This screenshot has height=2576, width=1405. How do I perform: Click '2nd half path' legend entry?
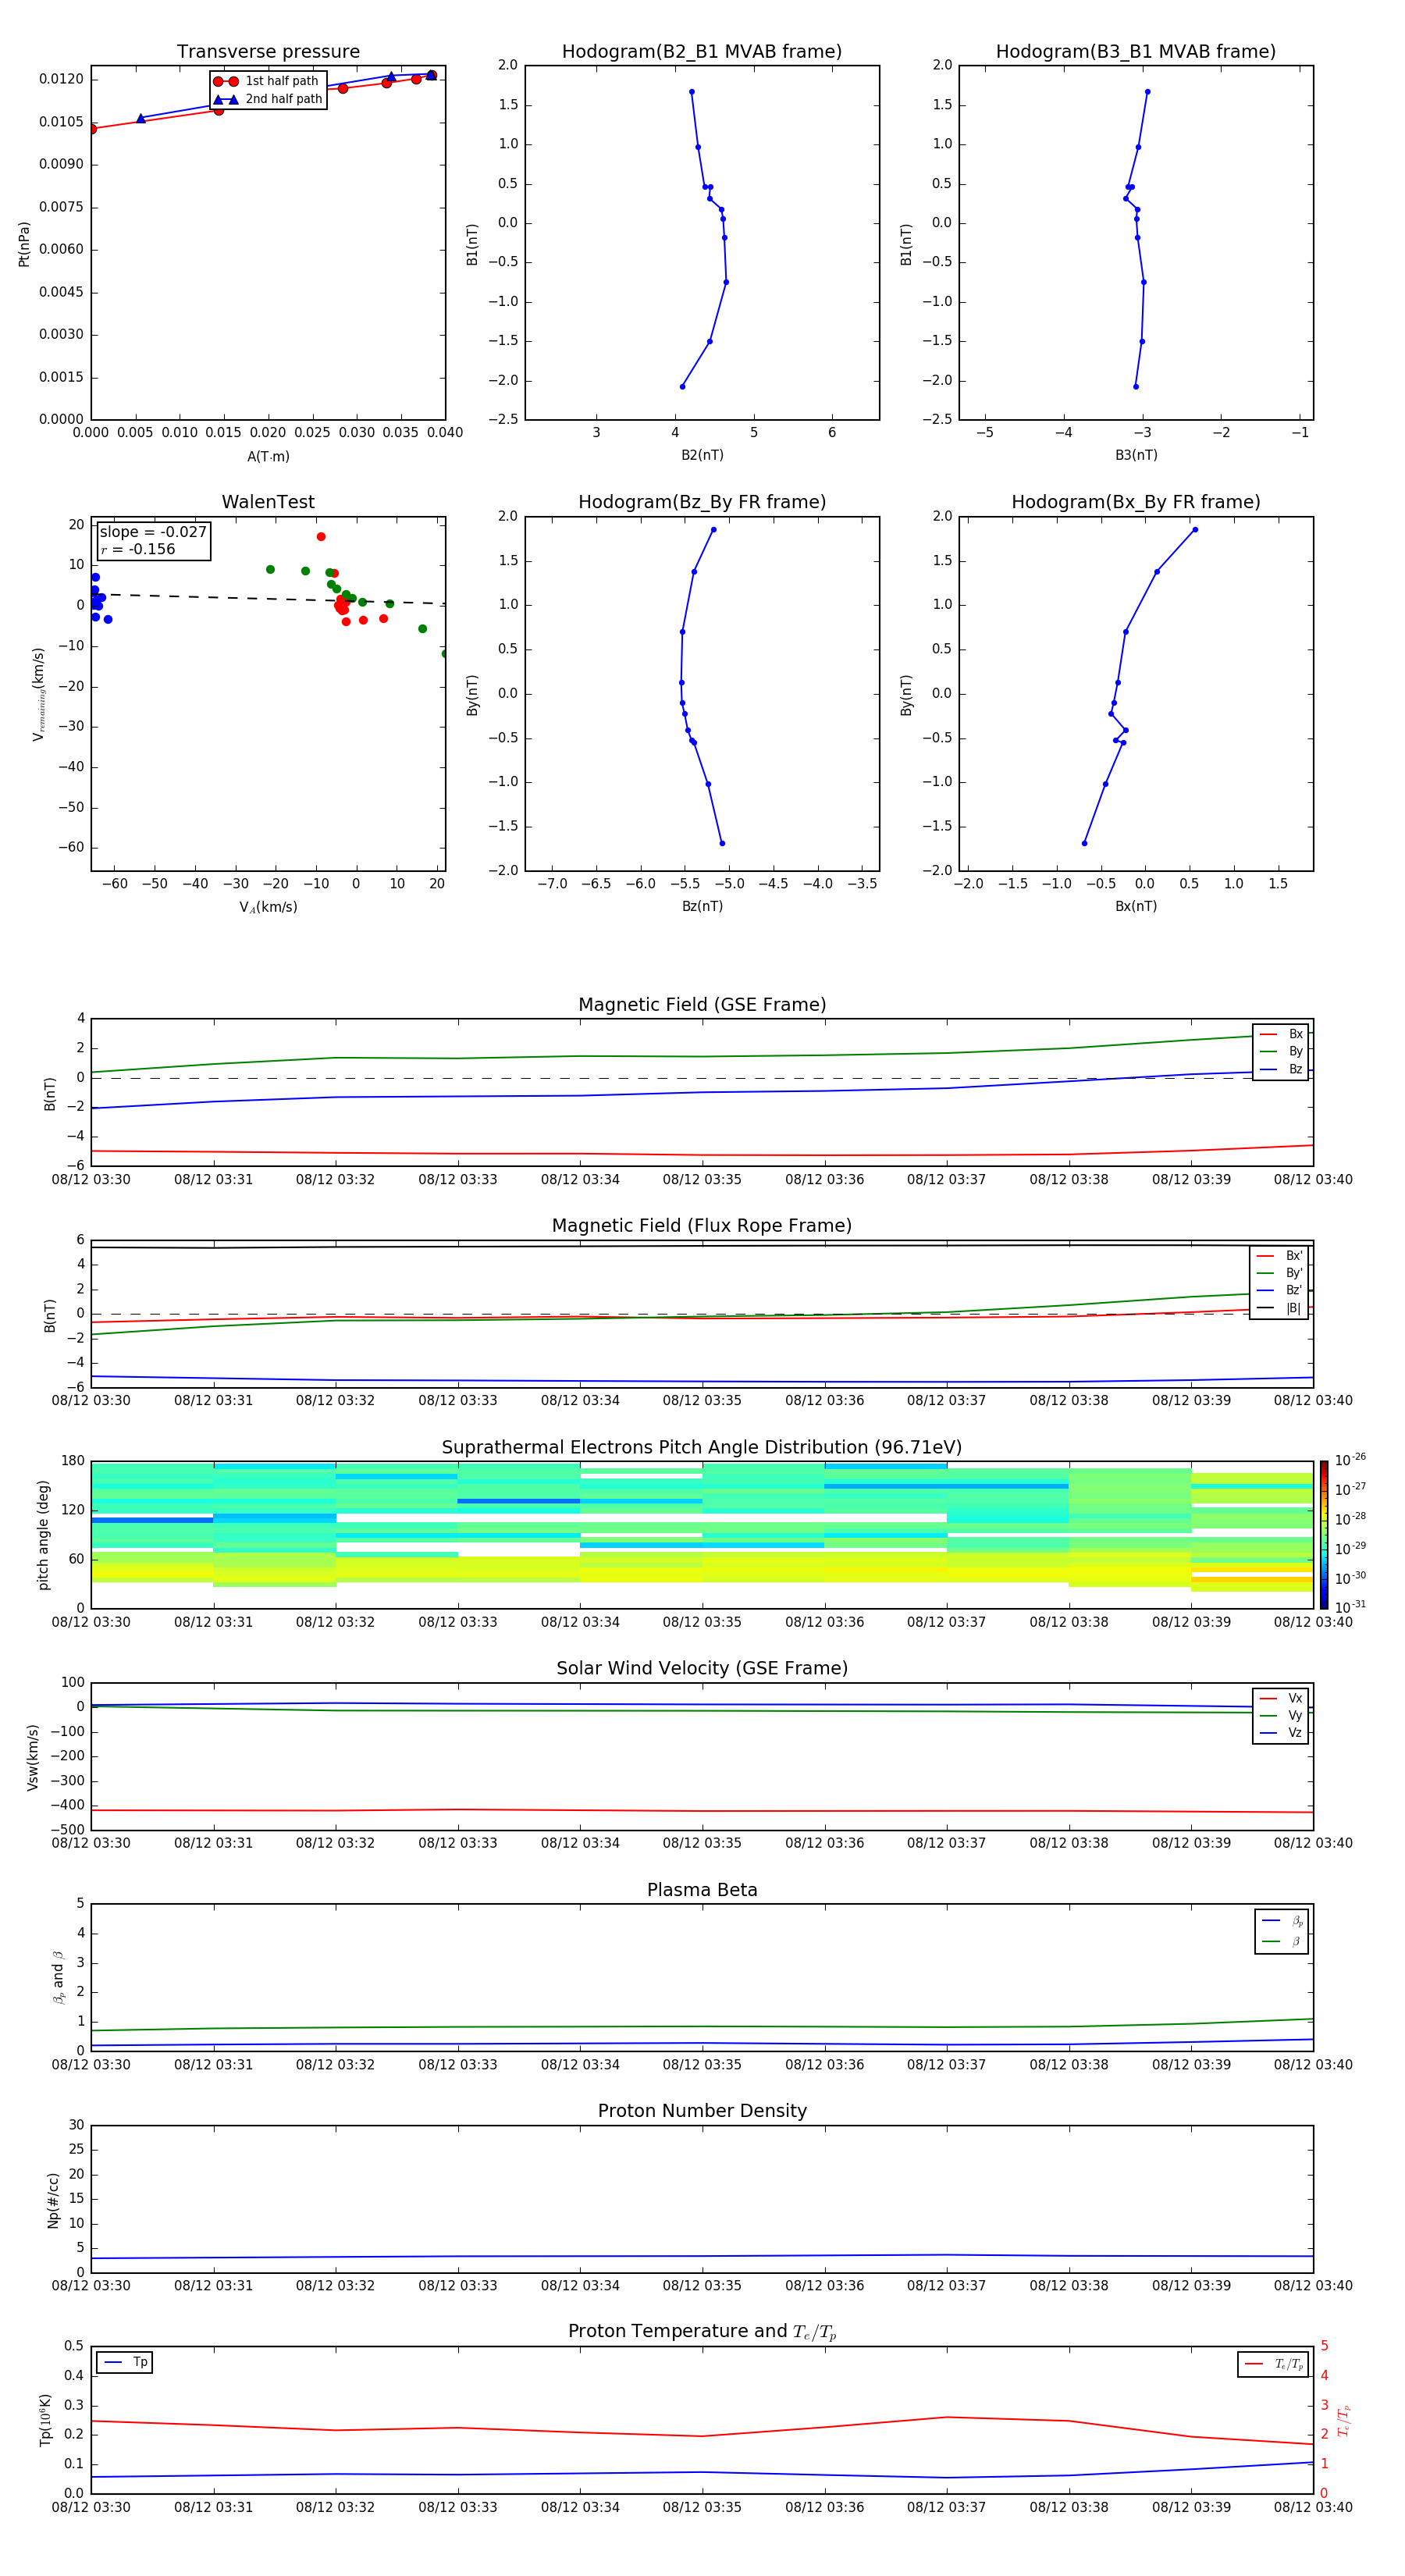tap(268, 99)
